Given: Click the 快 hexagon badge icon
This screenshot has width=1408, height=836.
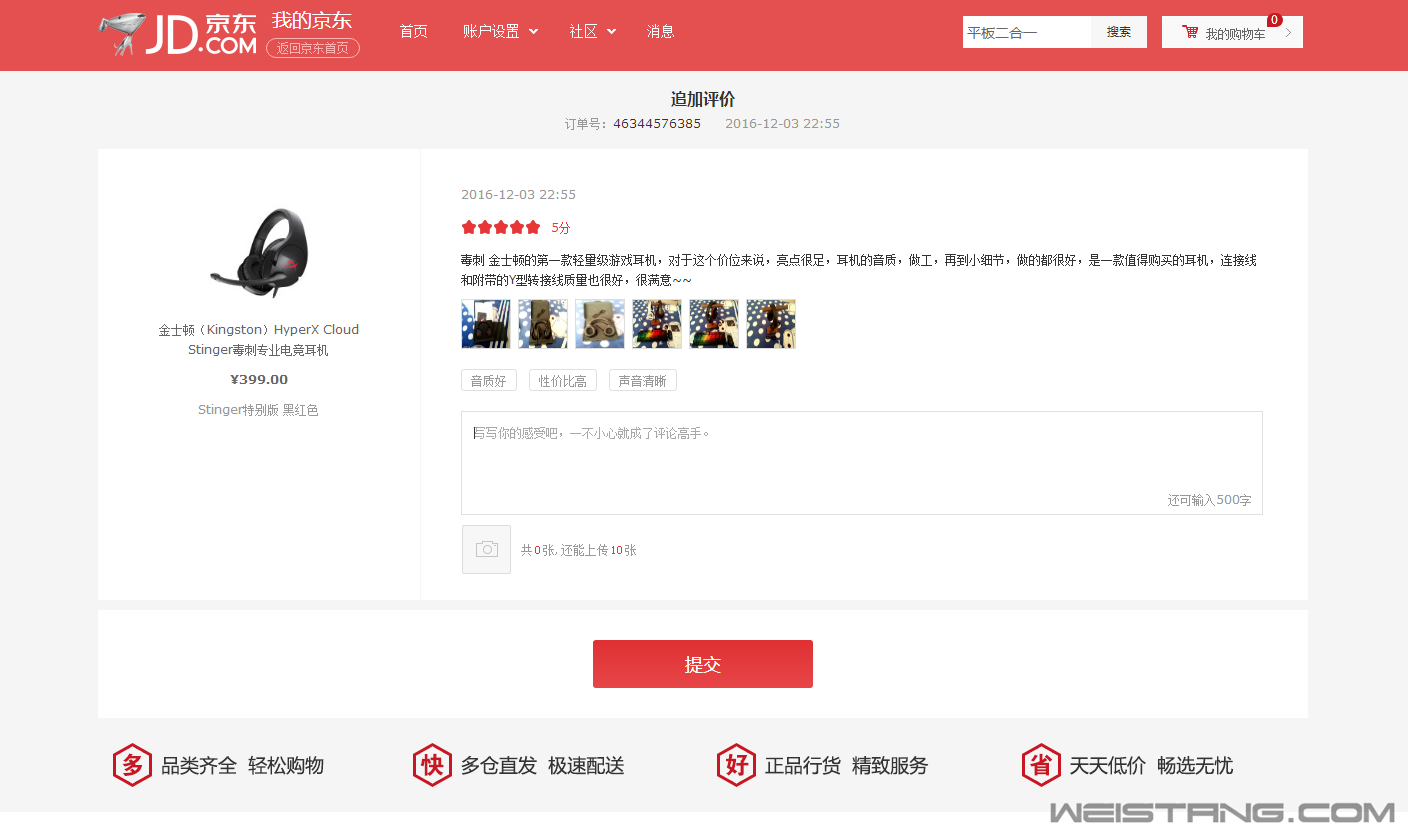Looking at the screenshot, I should coord(432,765).
